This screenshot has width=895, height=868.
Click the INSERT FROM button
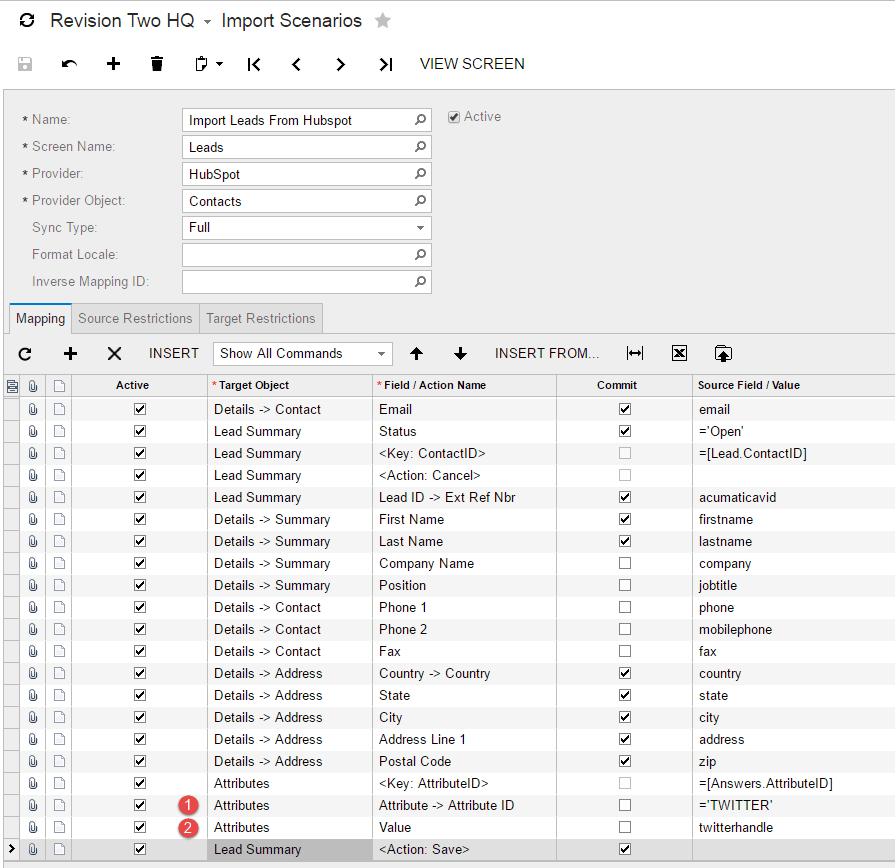547,353
